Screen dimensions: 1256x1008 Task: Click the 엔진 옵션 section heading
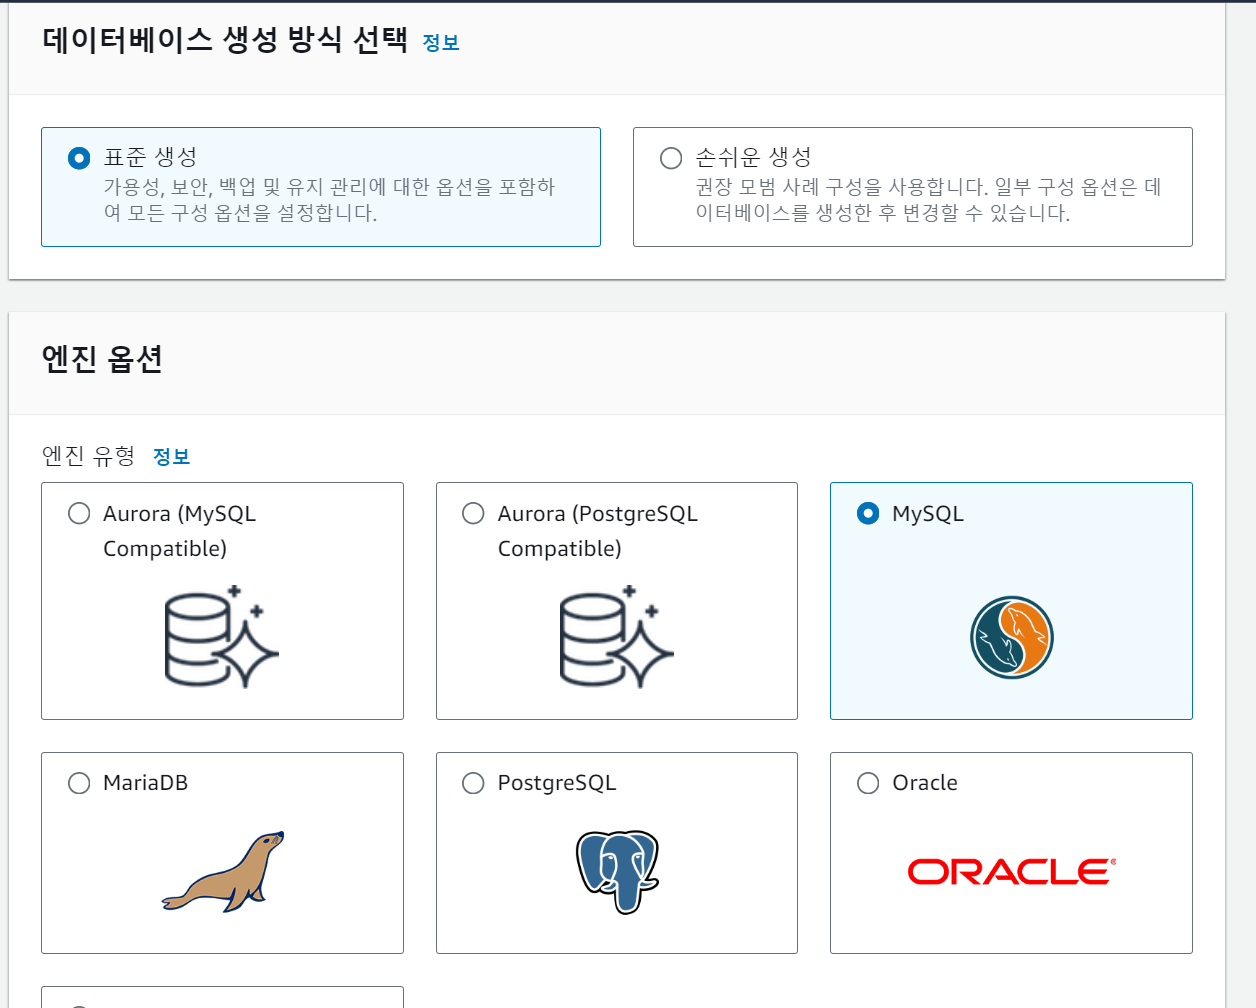pyautogui.click(x=102, y=359)
